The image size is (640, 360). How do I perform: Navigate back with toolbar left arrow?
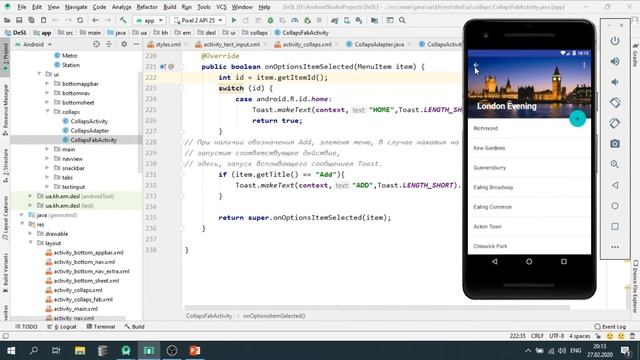[x=95, y=20]
